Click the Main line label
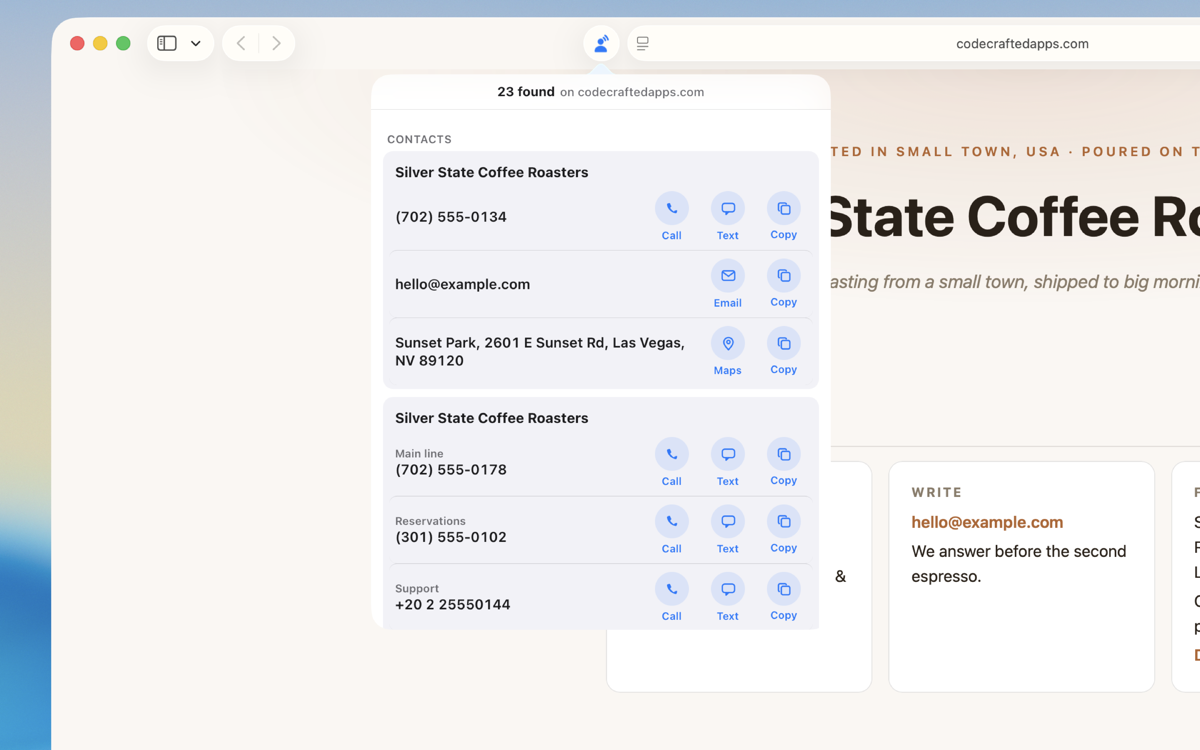The height and width of the screenshot is (750, 1200). coord(419,453)
